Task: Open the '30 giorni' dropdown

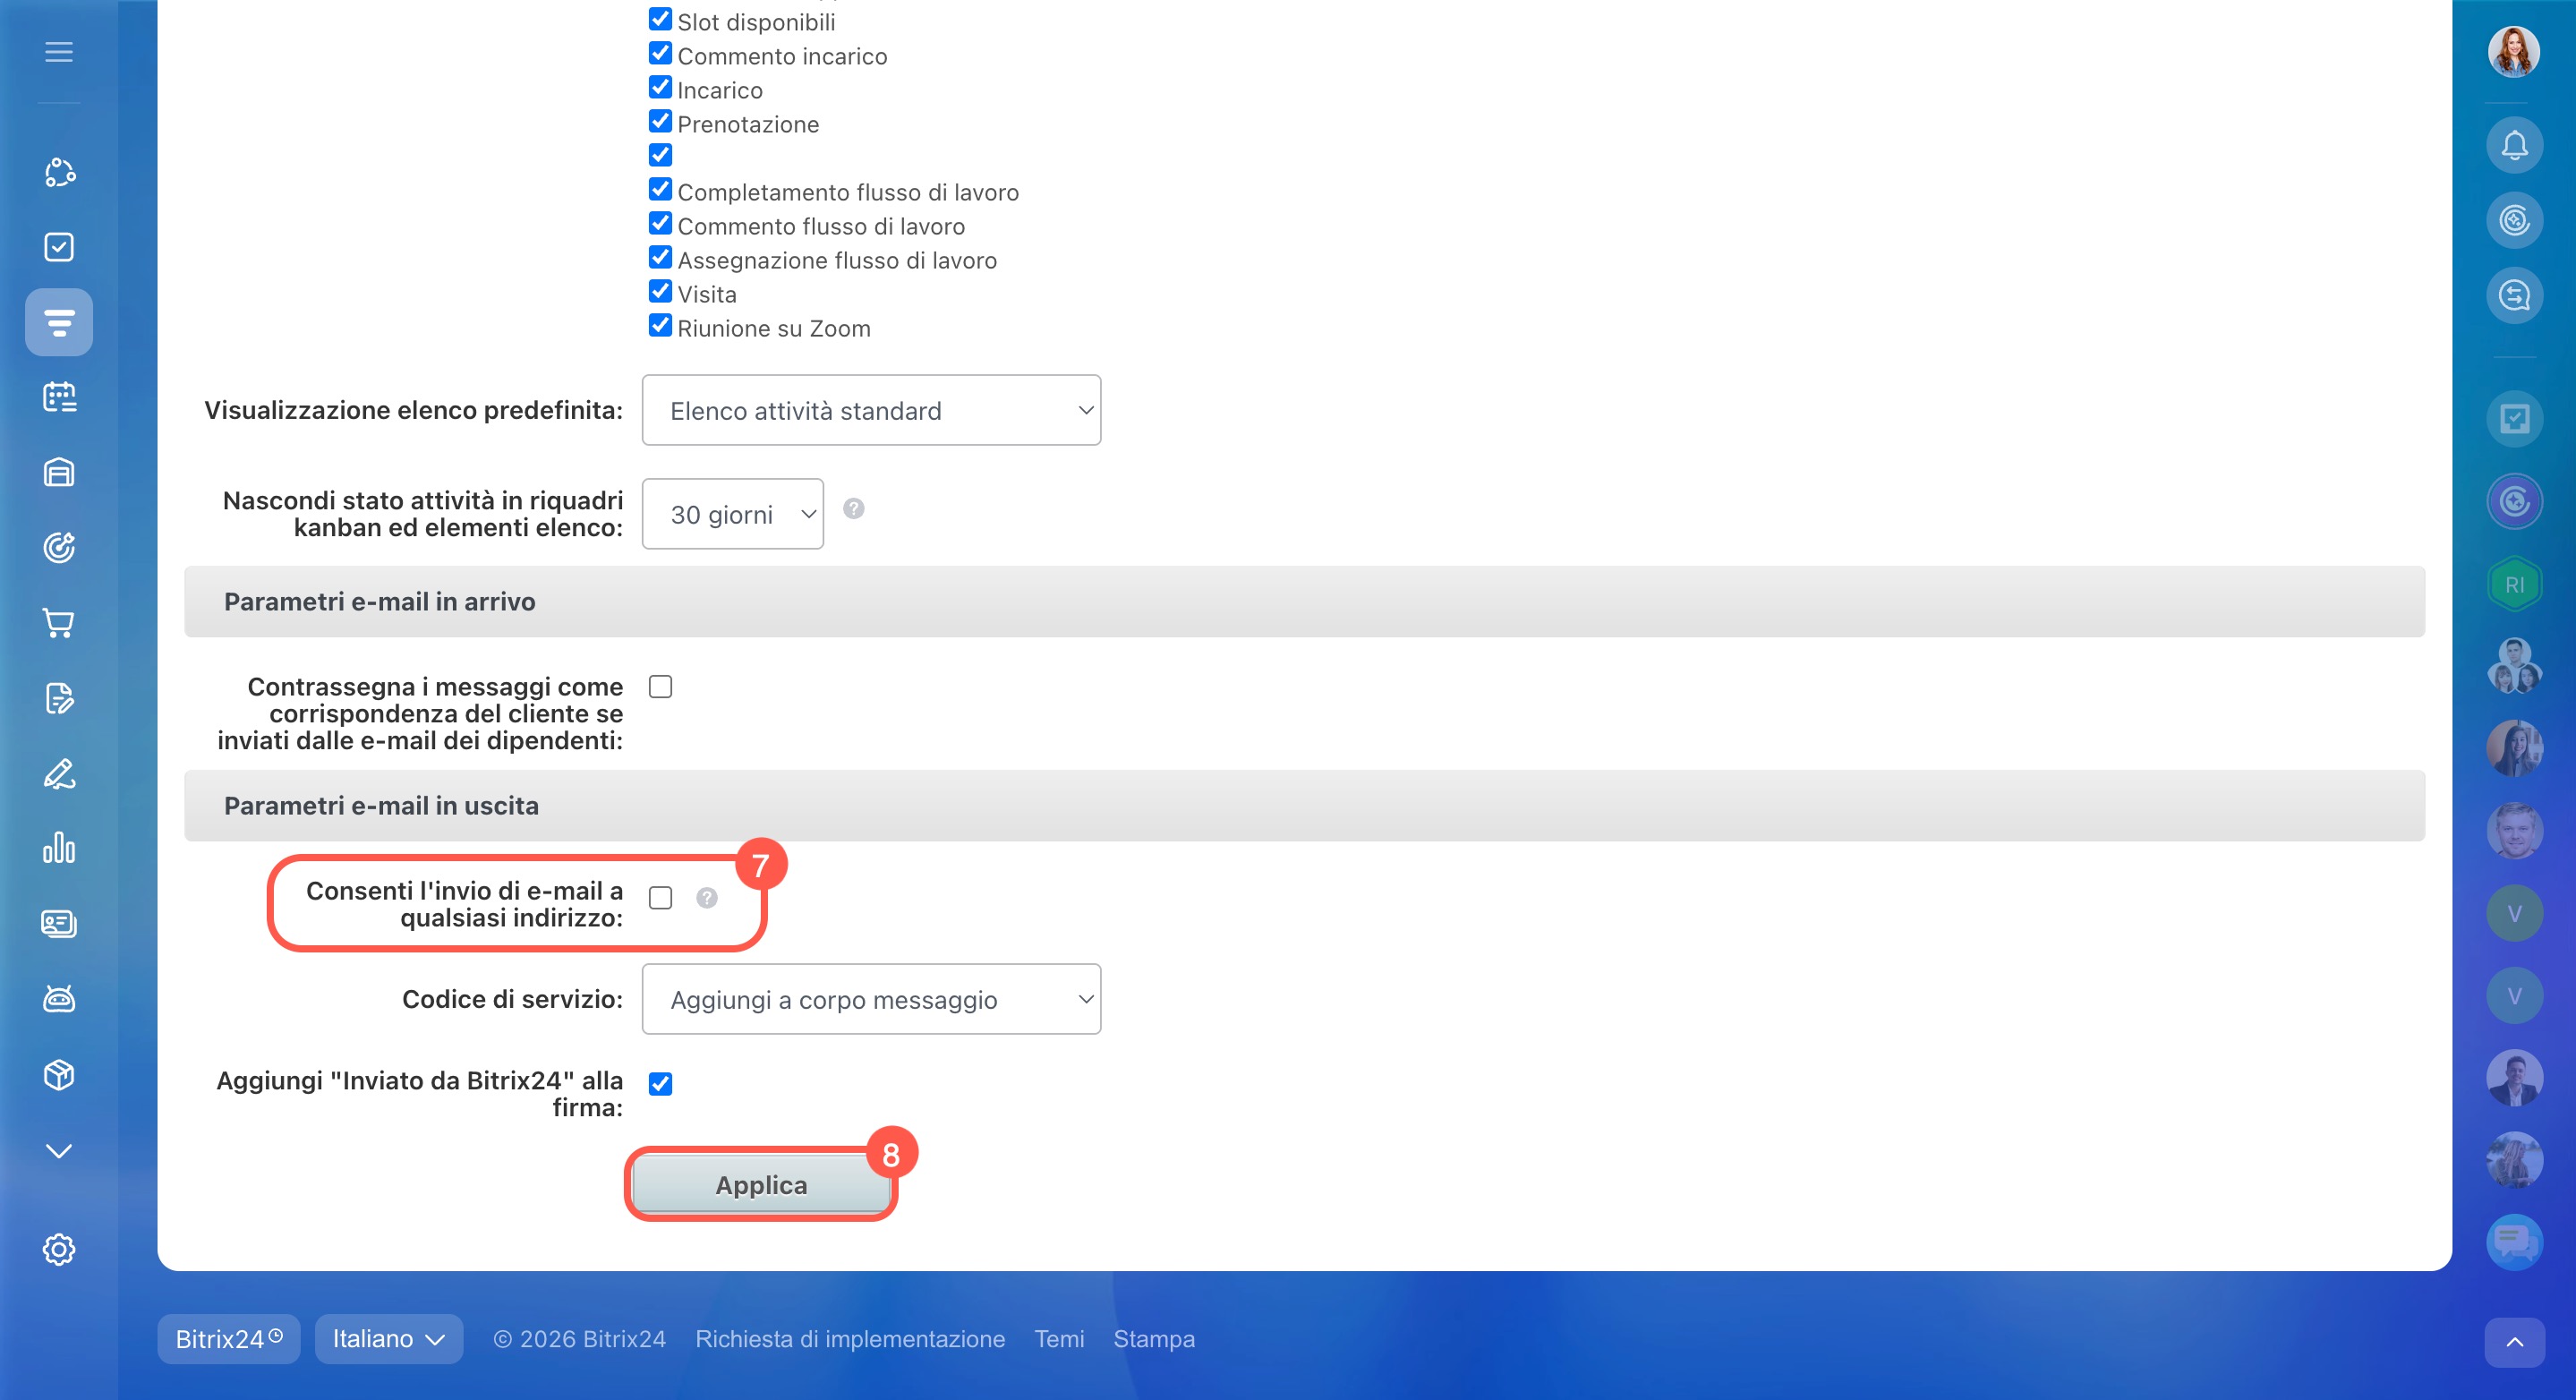Action: click(x=732, y=514)
